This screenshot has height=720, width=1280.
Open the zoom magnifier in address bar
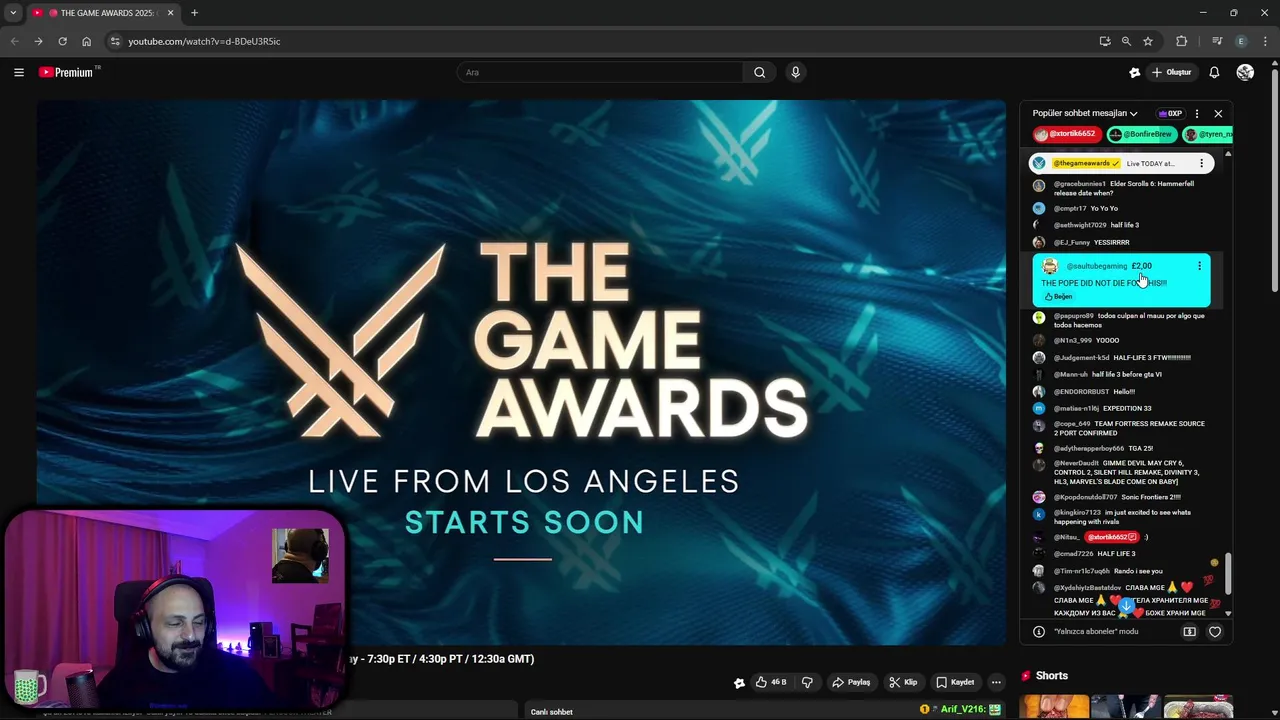point(1126,41)
